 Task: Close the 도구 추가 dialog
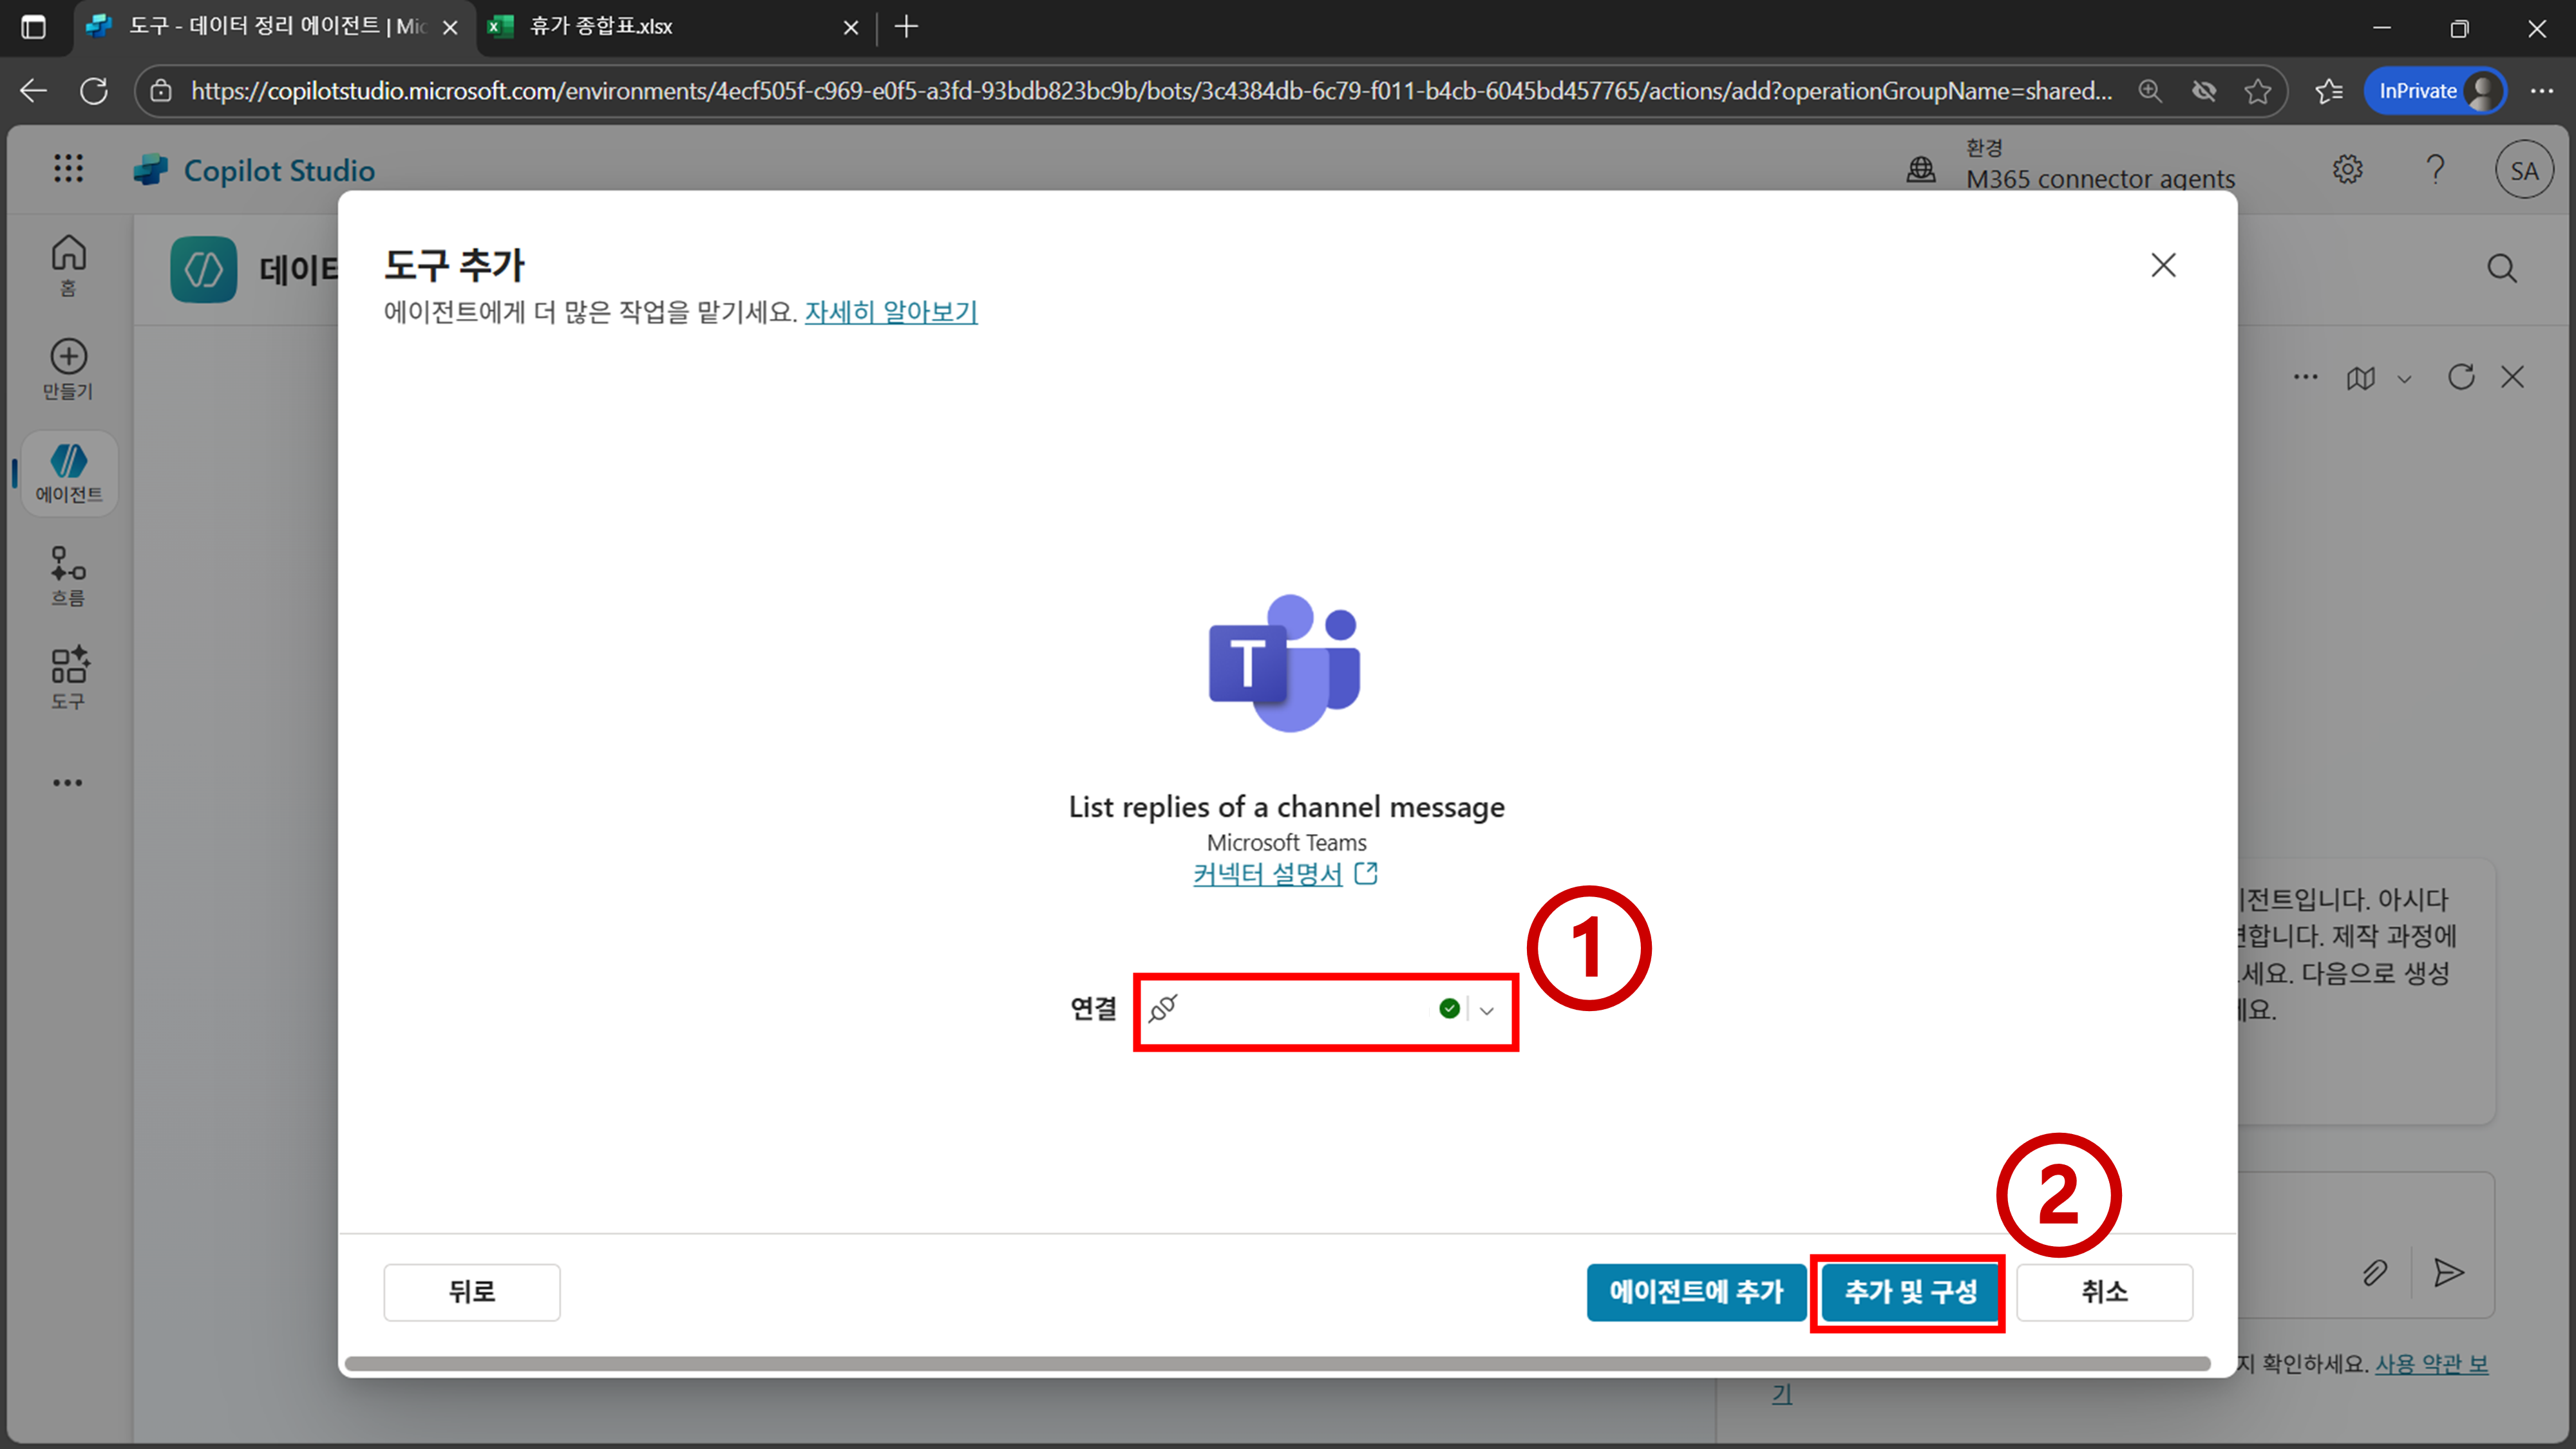click(x=2163, y=265)
